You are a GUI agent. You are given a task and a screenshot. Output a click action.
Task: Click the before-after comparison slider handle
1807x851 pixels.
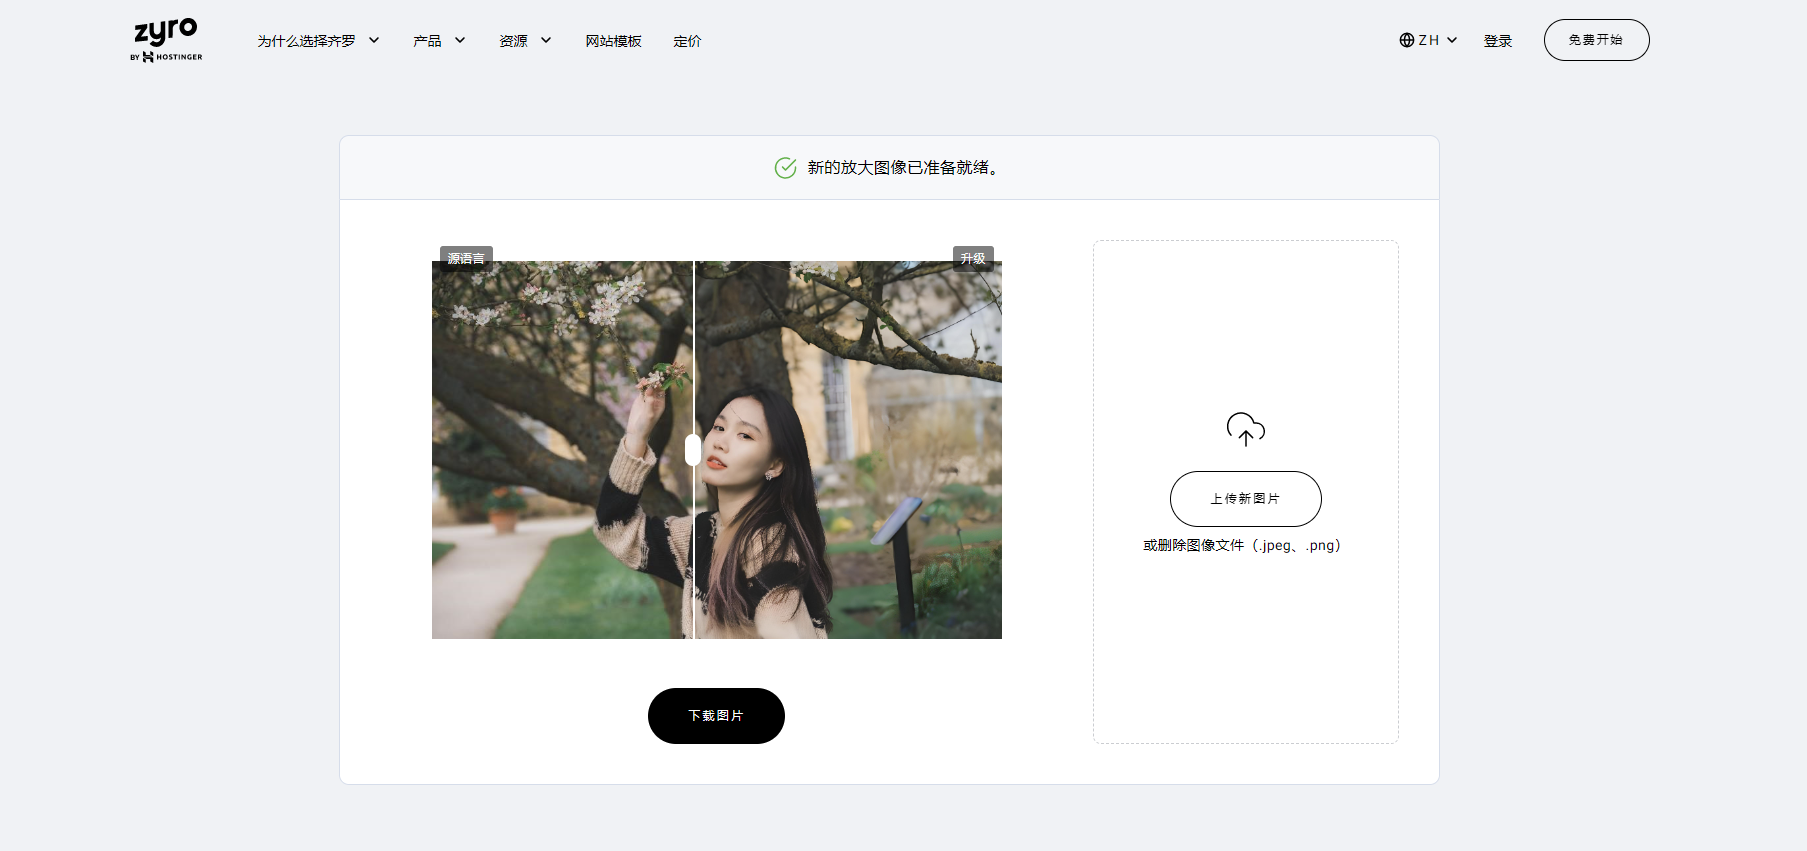[x=693, y=450]
